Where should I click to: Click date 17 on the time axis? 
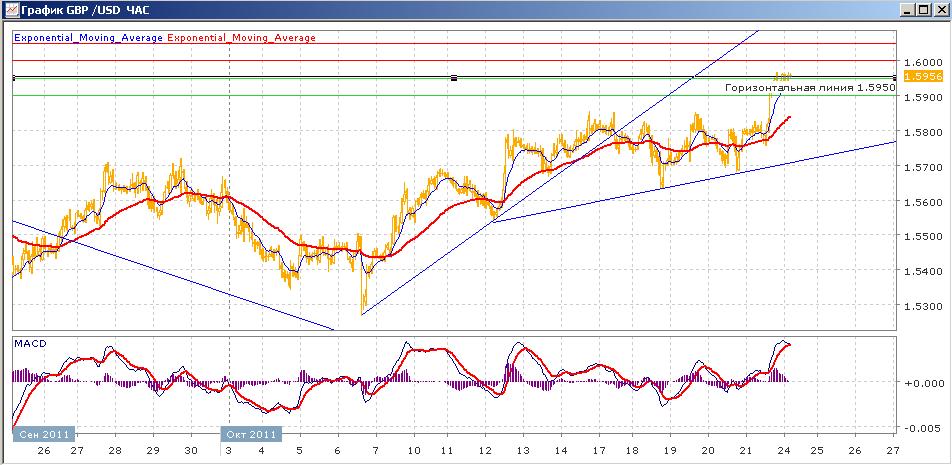tap(599, 451)
